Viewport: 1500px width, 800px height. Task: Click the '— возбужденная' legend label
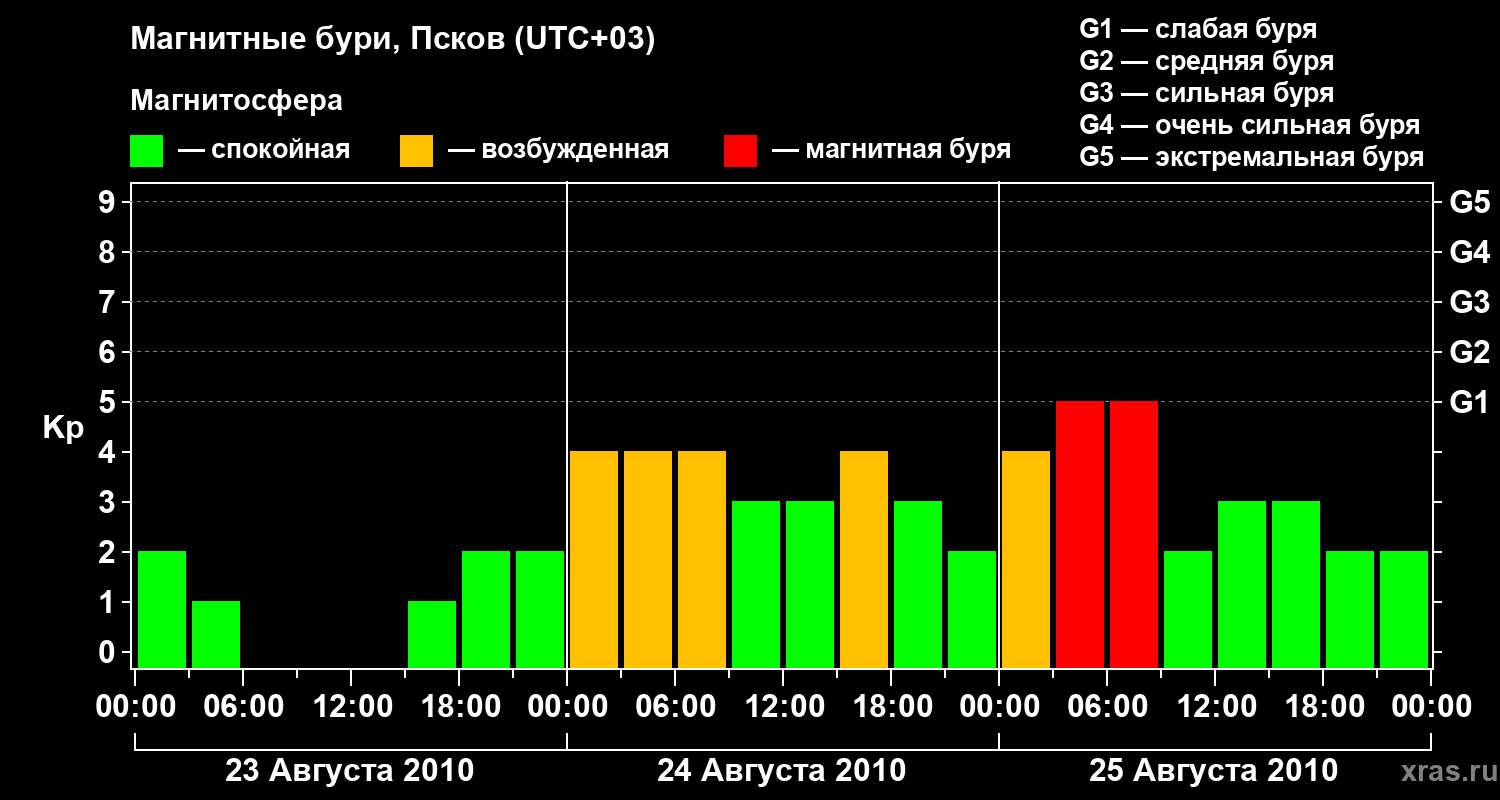[x=558, y=150]
